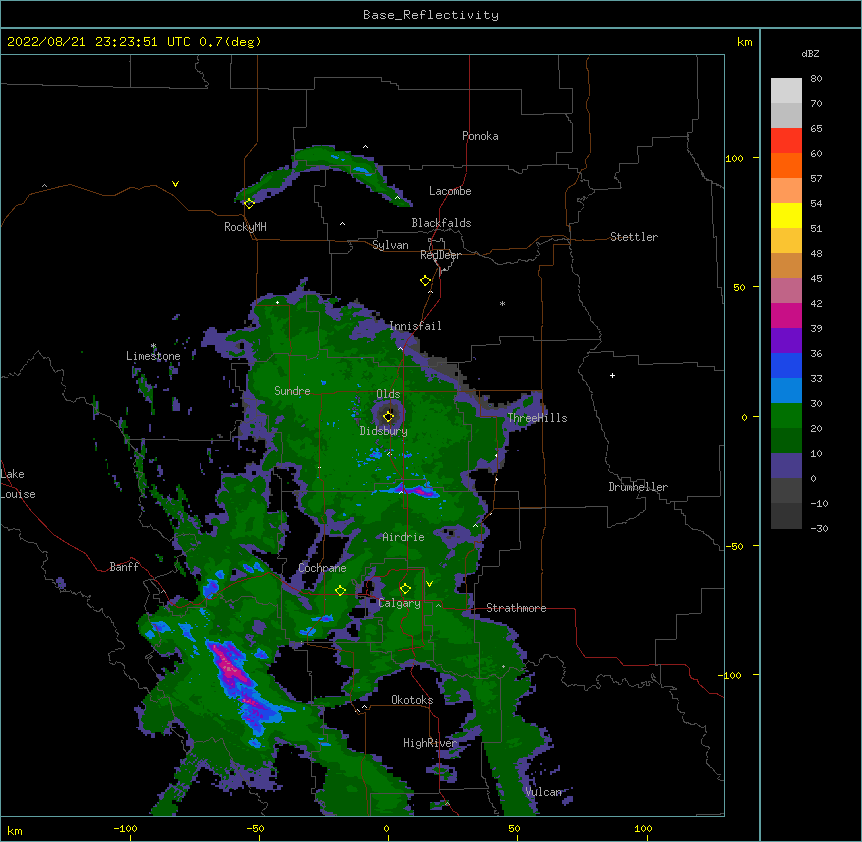Select the Limestone label
Image resolution: width=862 pixels, height=842 pixels.
153,356
